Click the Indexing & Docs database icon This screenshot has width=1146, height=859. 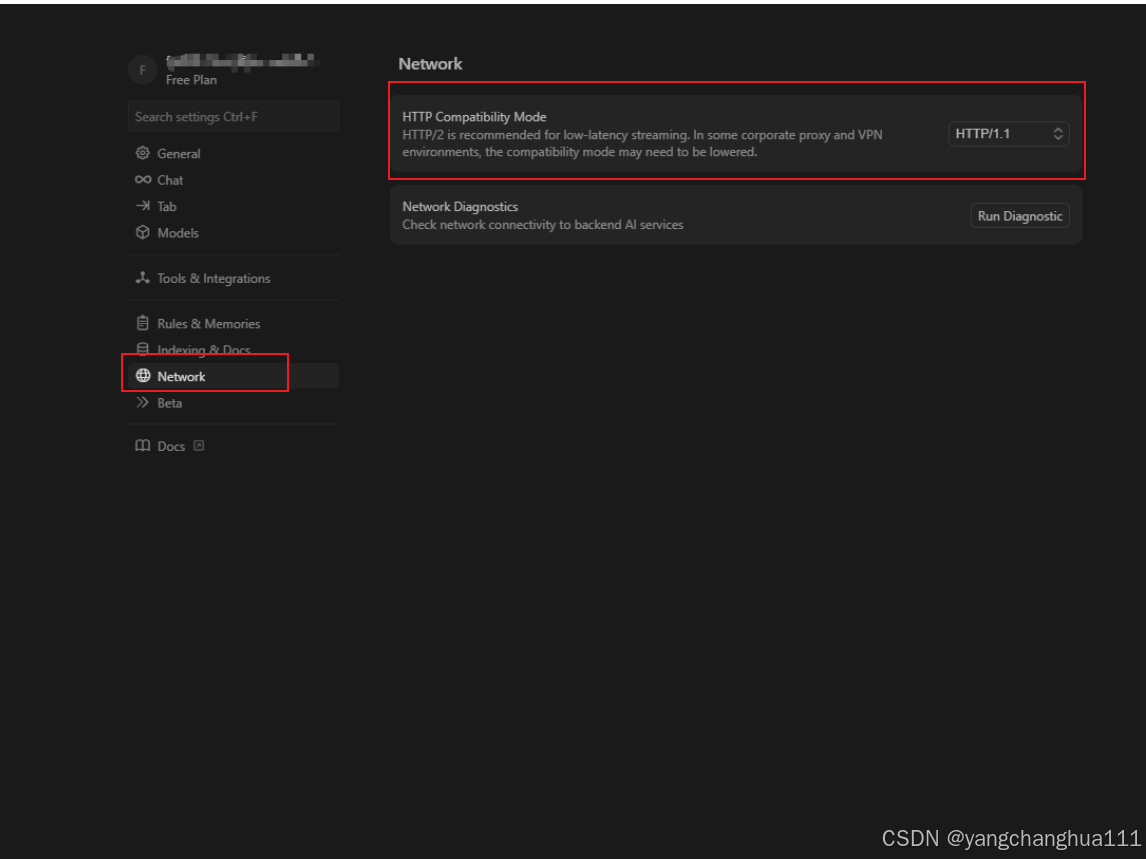point(141,349)
